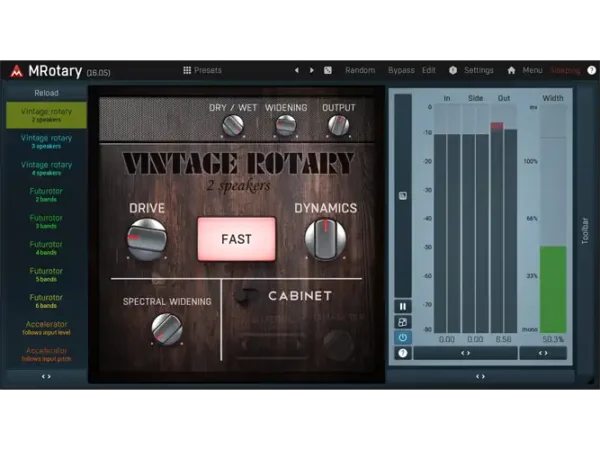
Task: Toggle the meter power button
Action: pyautogui.click(x=403, y=338)
